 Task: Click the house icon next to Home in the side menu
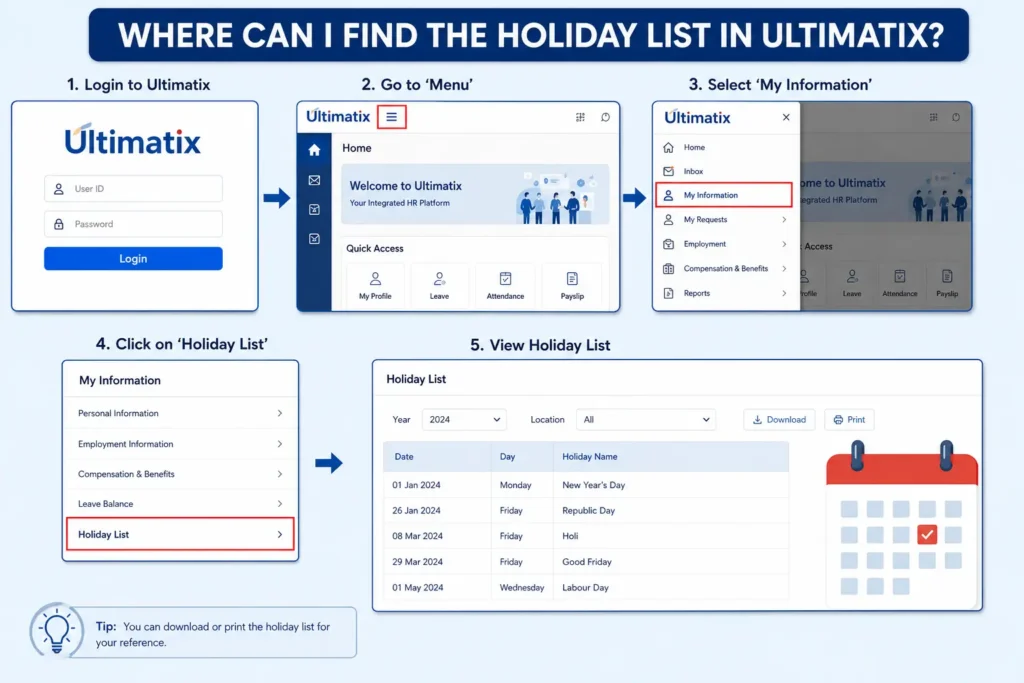(x=668, y=148)
